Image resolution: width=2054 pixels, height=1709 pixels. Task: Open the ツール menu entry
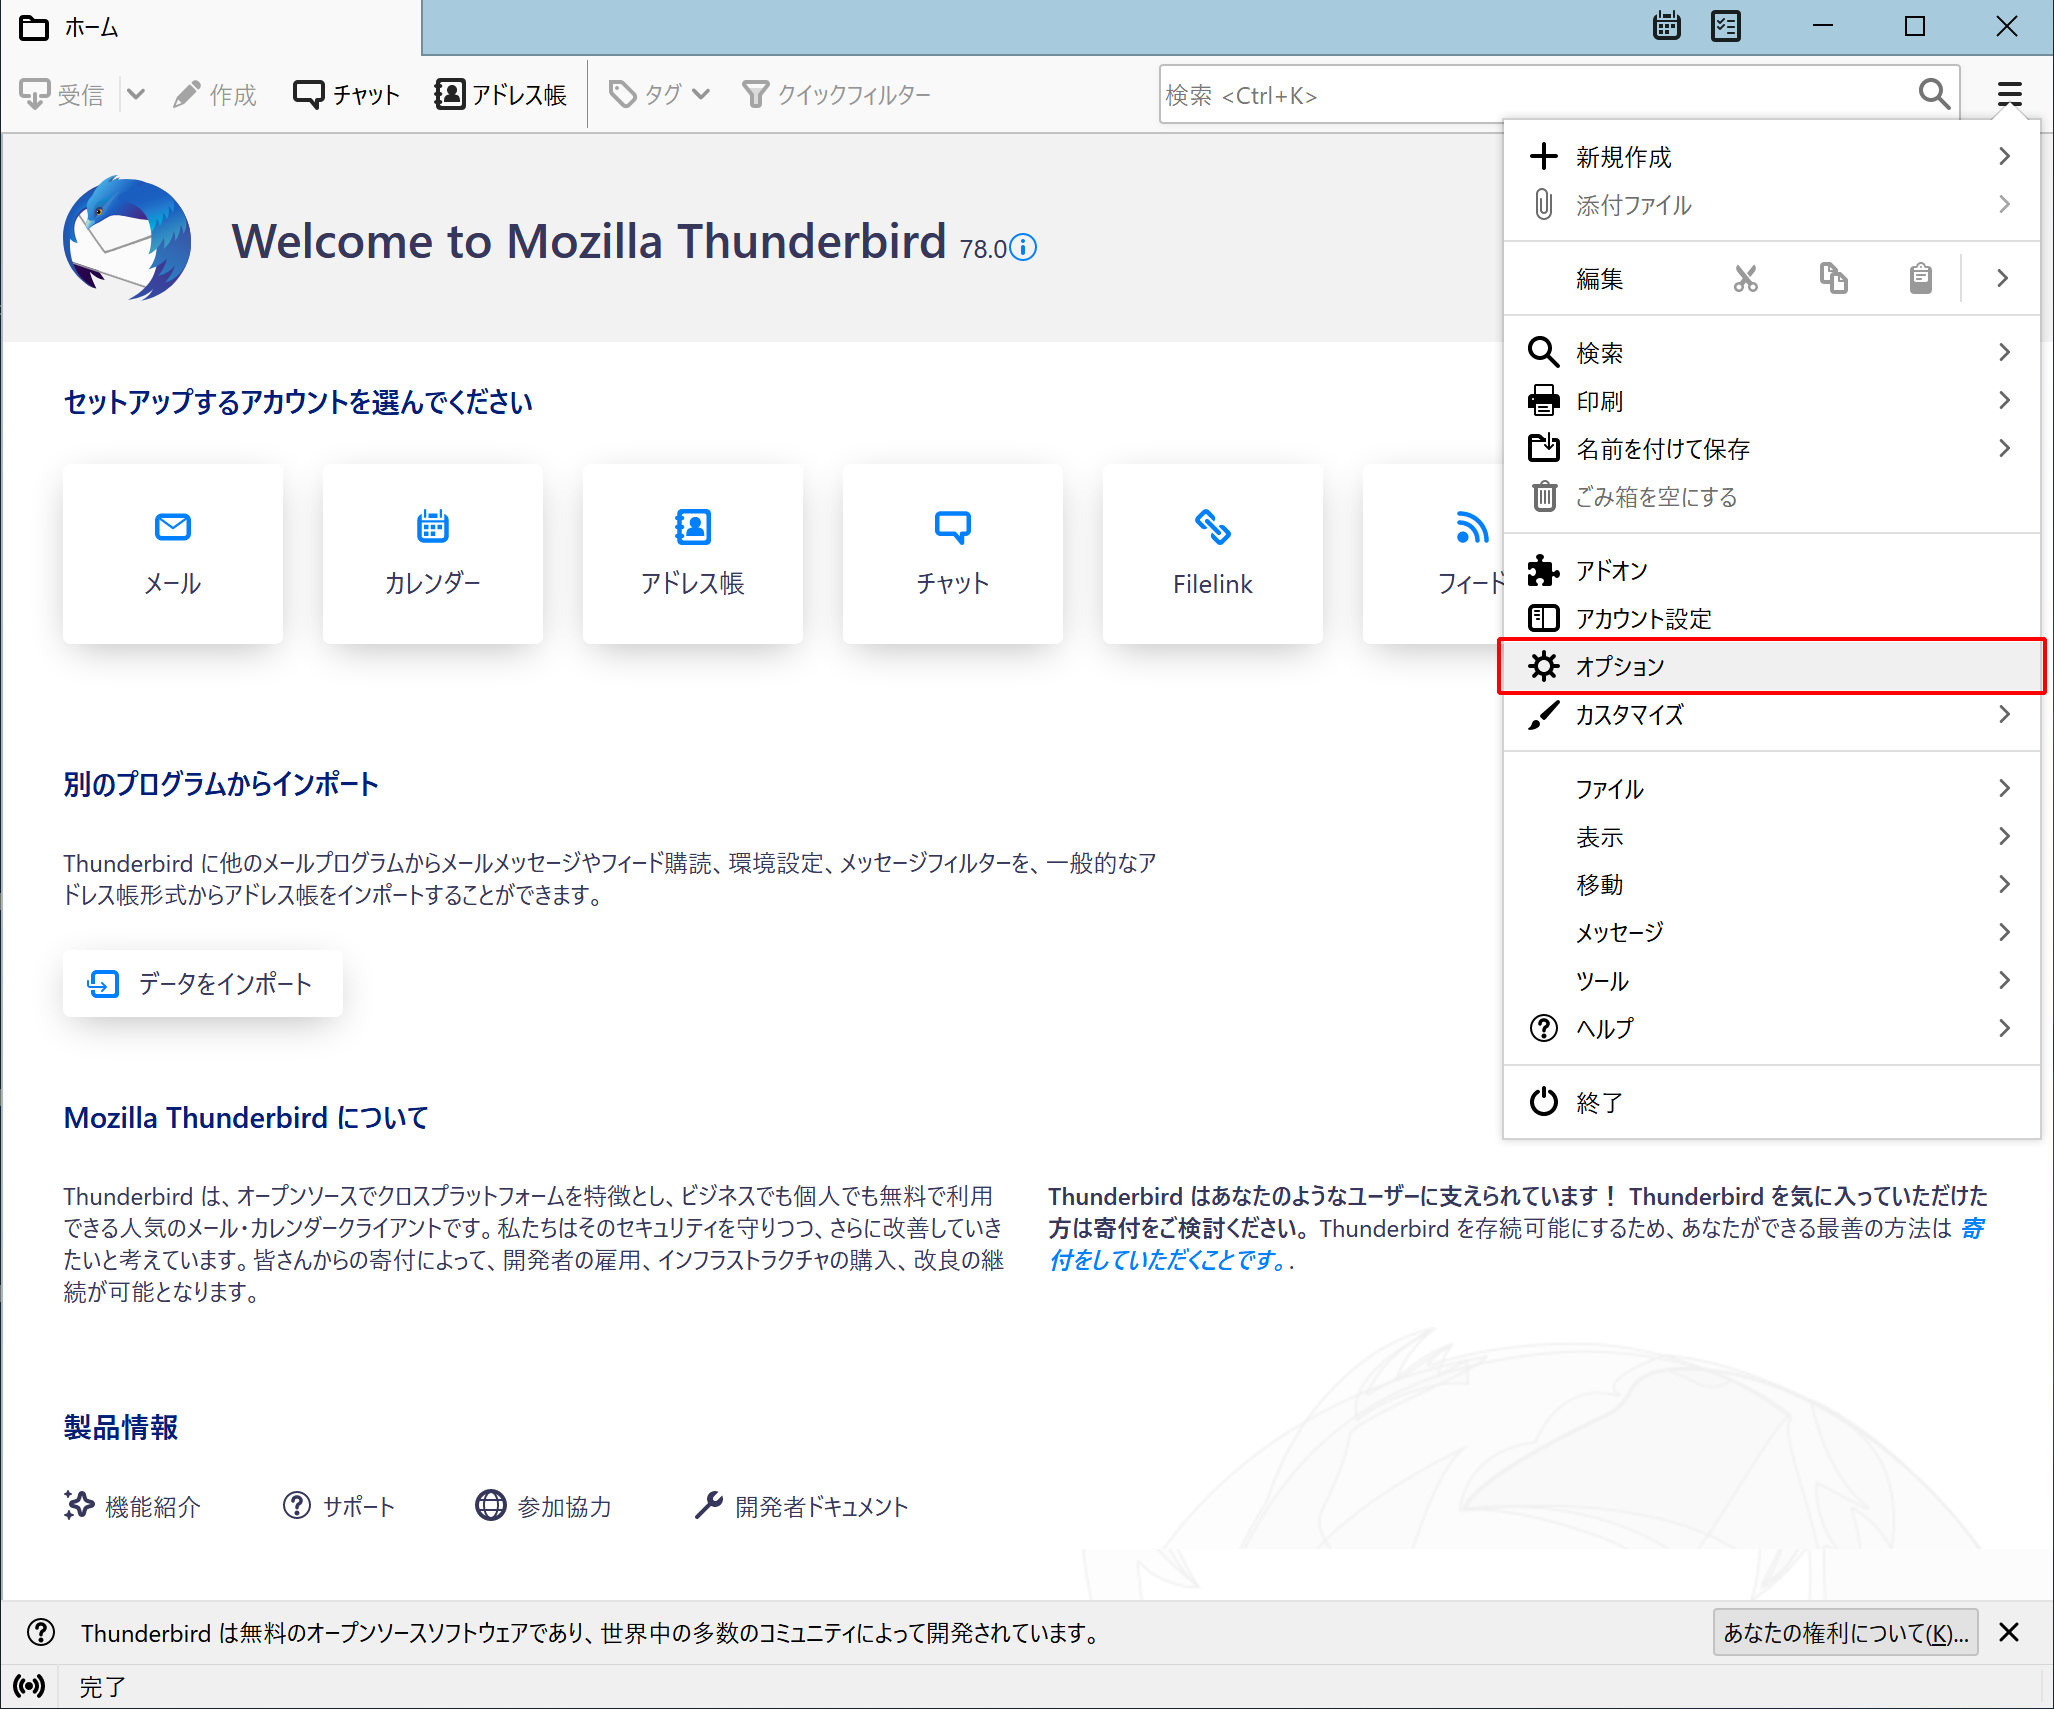pyautogui.click(x=1771, y=981)
